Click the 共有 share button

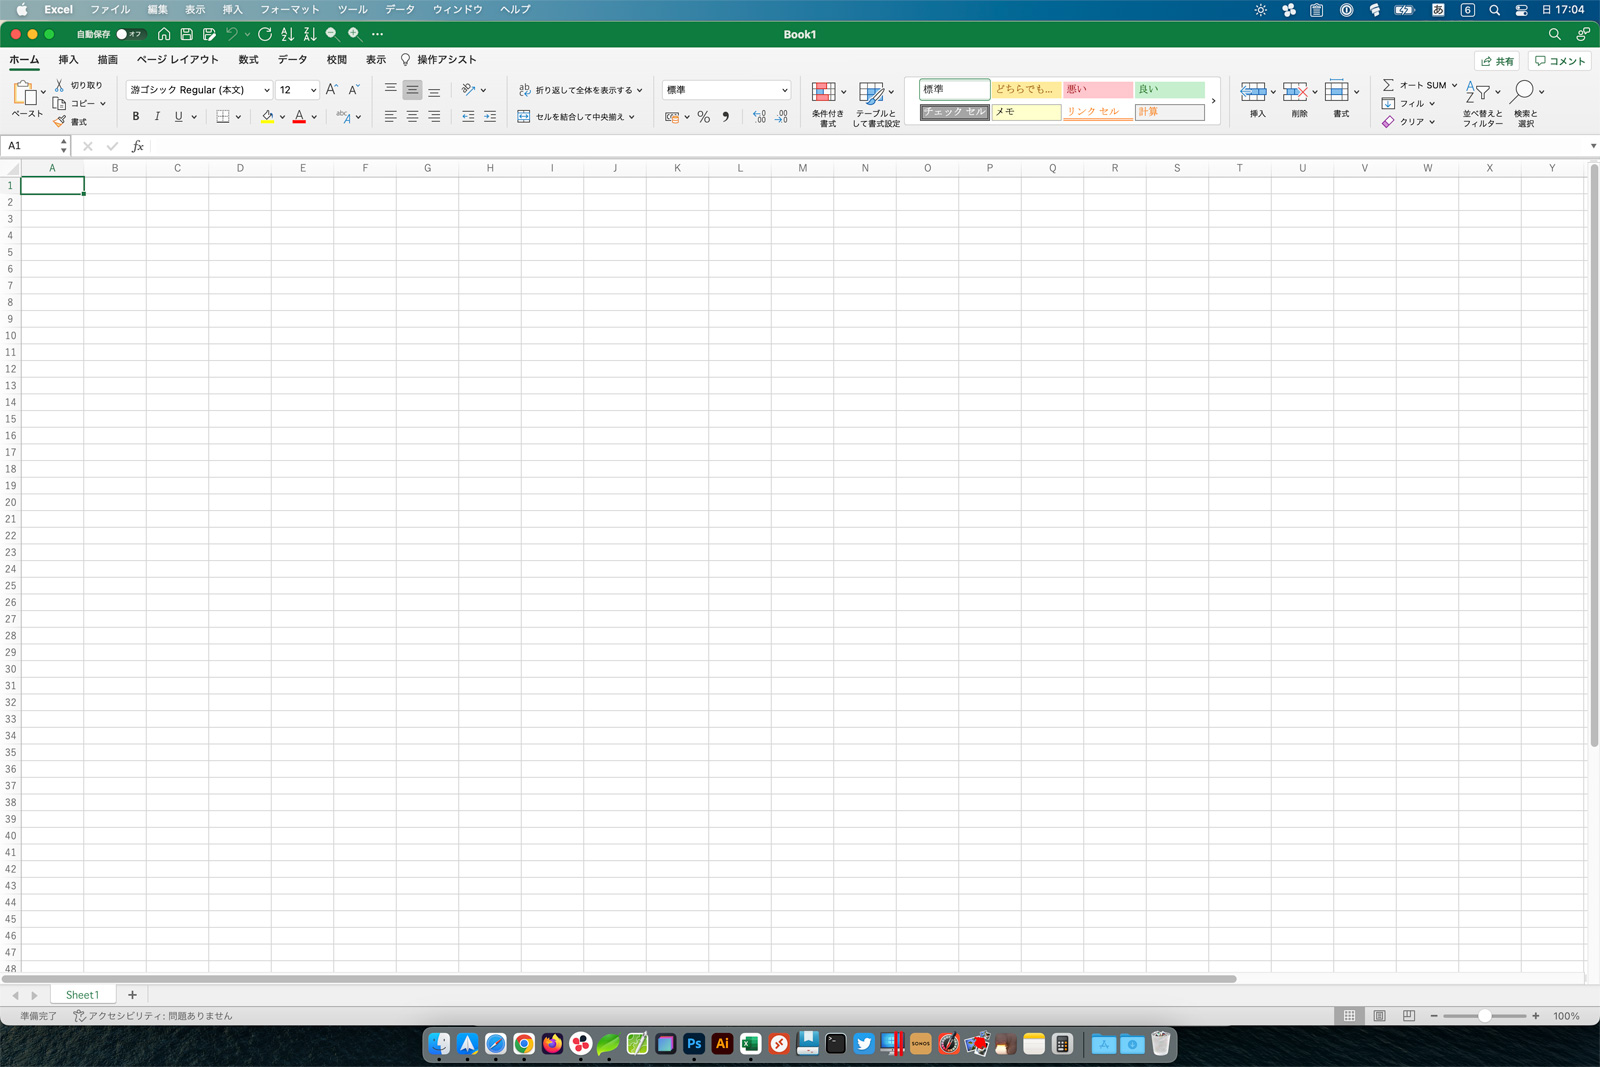1497,61
